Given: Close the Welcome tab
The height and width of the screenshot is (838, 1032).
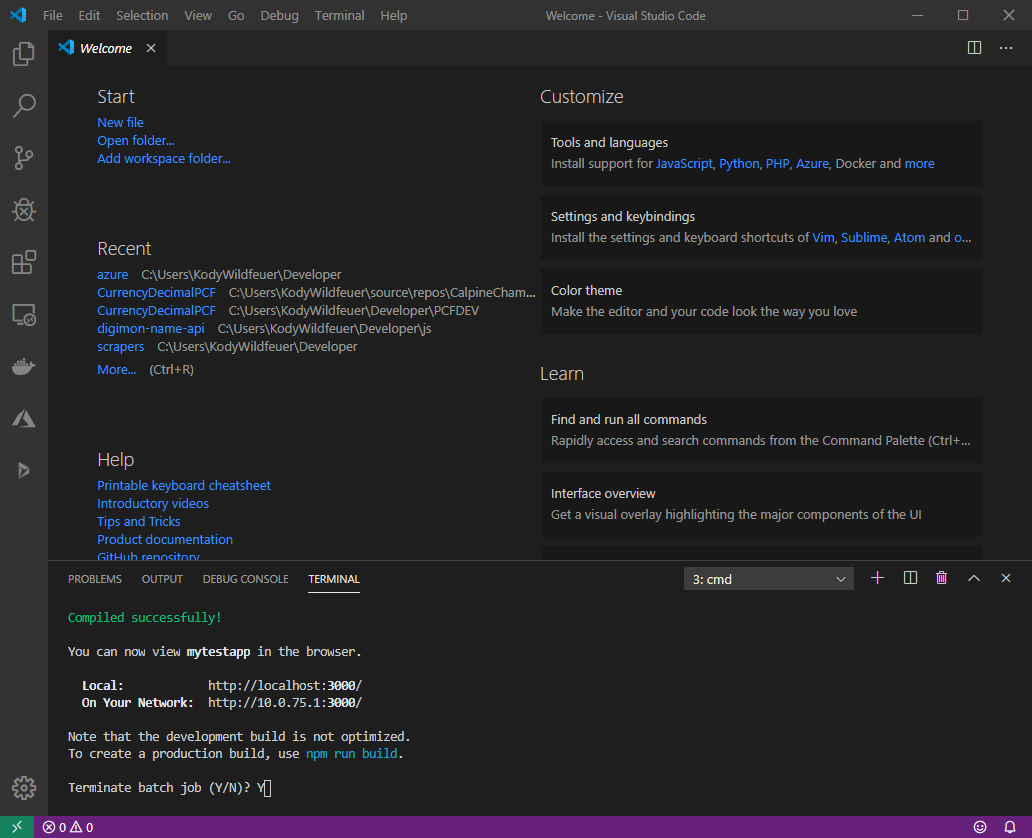Looking at the screenshot, I should pos(151,48).
